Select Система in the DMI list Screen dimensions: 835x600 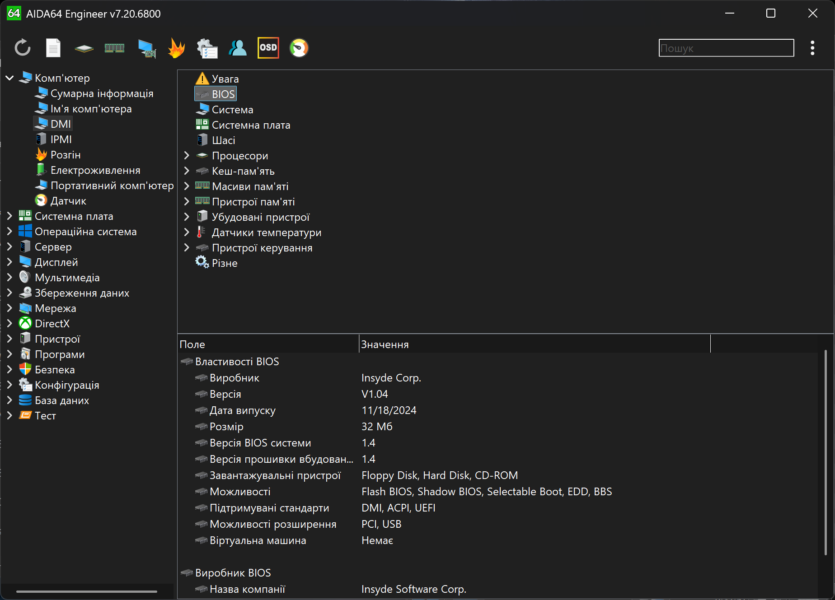pyautogui.click(x=224, y=110)
